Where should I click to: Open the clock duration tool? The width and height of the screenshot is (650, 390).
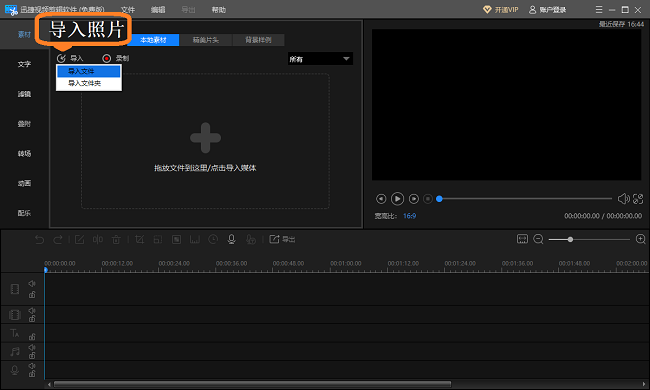(x=213, y=240)
